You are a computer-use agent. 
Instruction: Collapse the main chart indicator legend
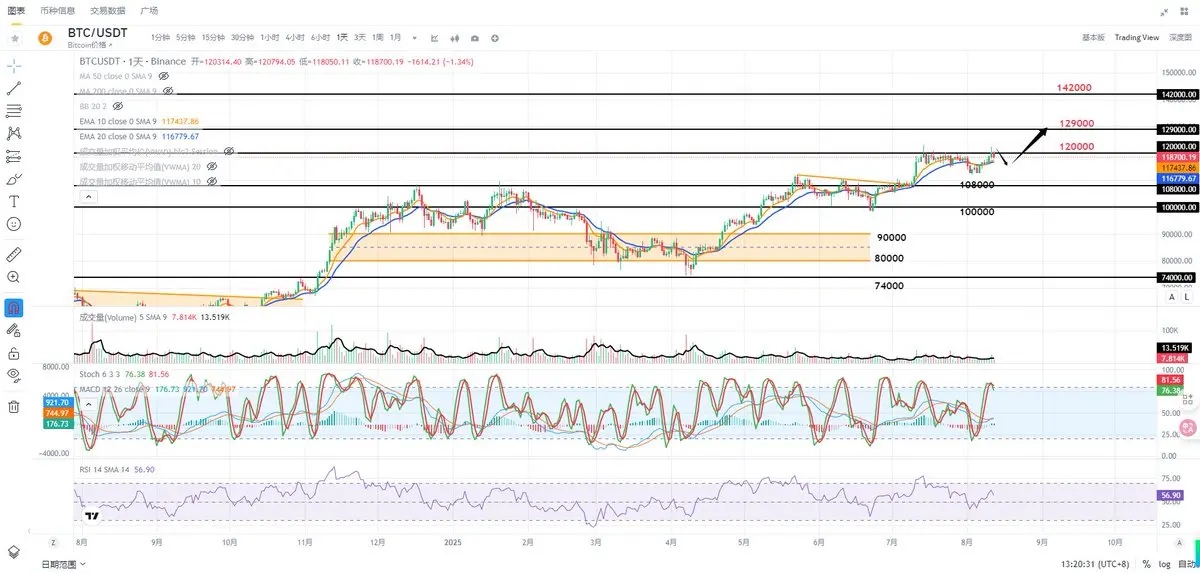[88, 197]
